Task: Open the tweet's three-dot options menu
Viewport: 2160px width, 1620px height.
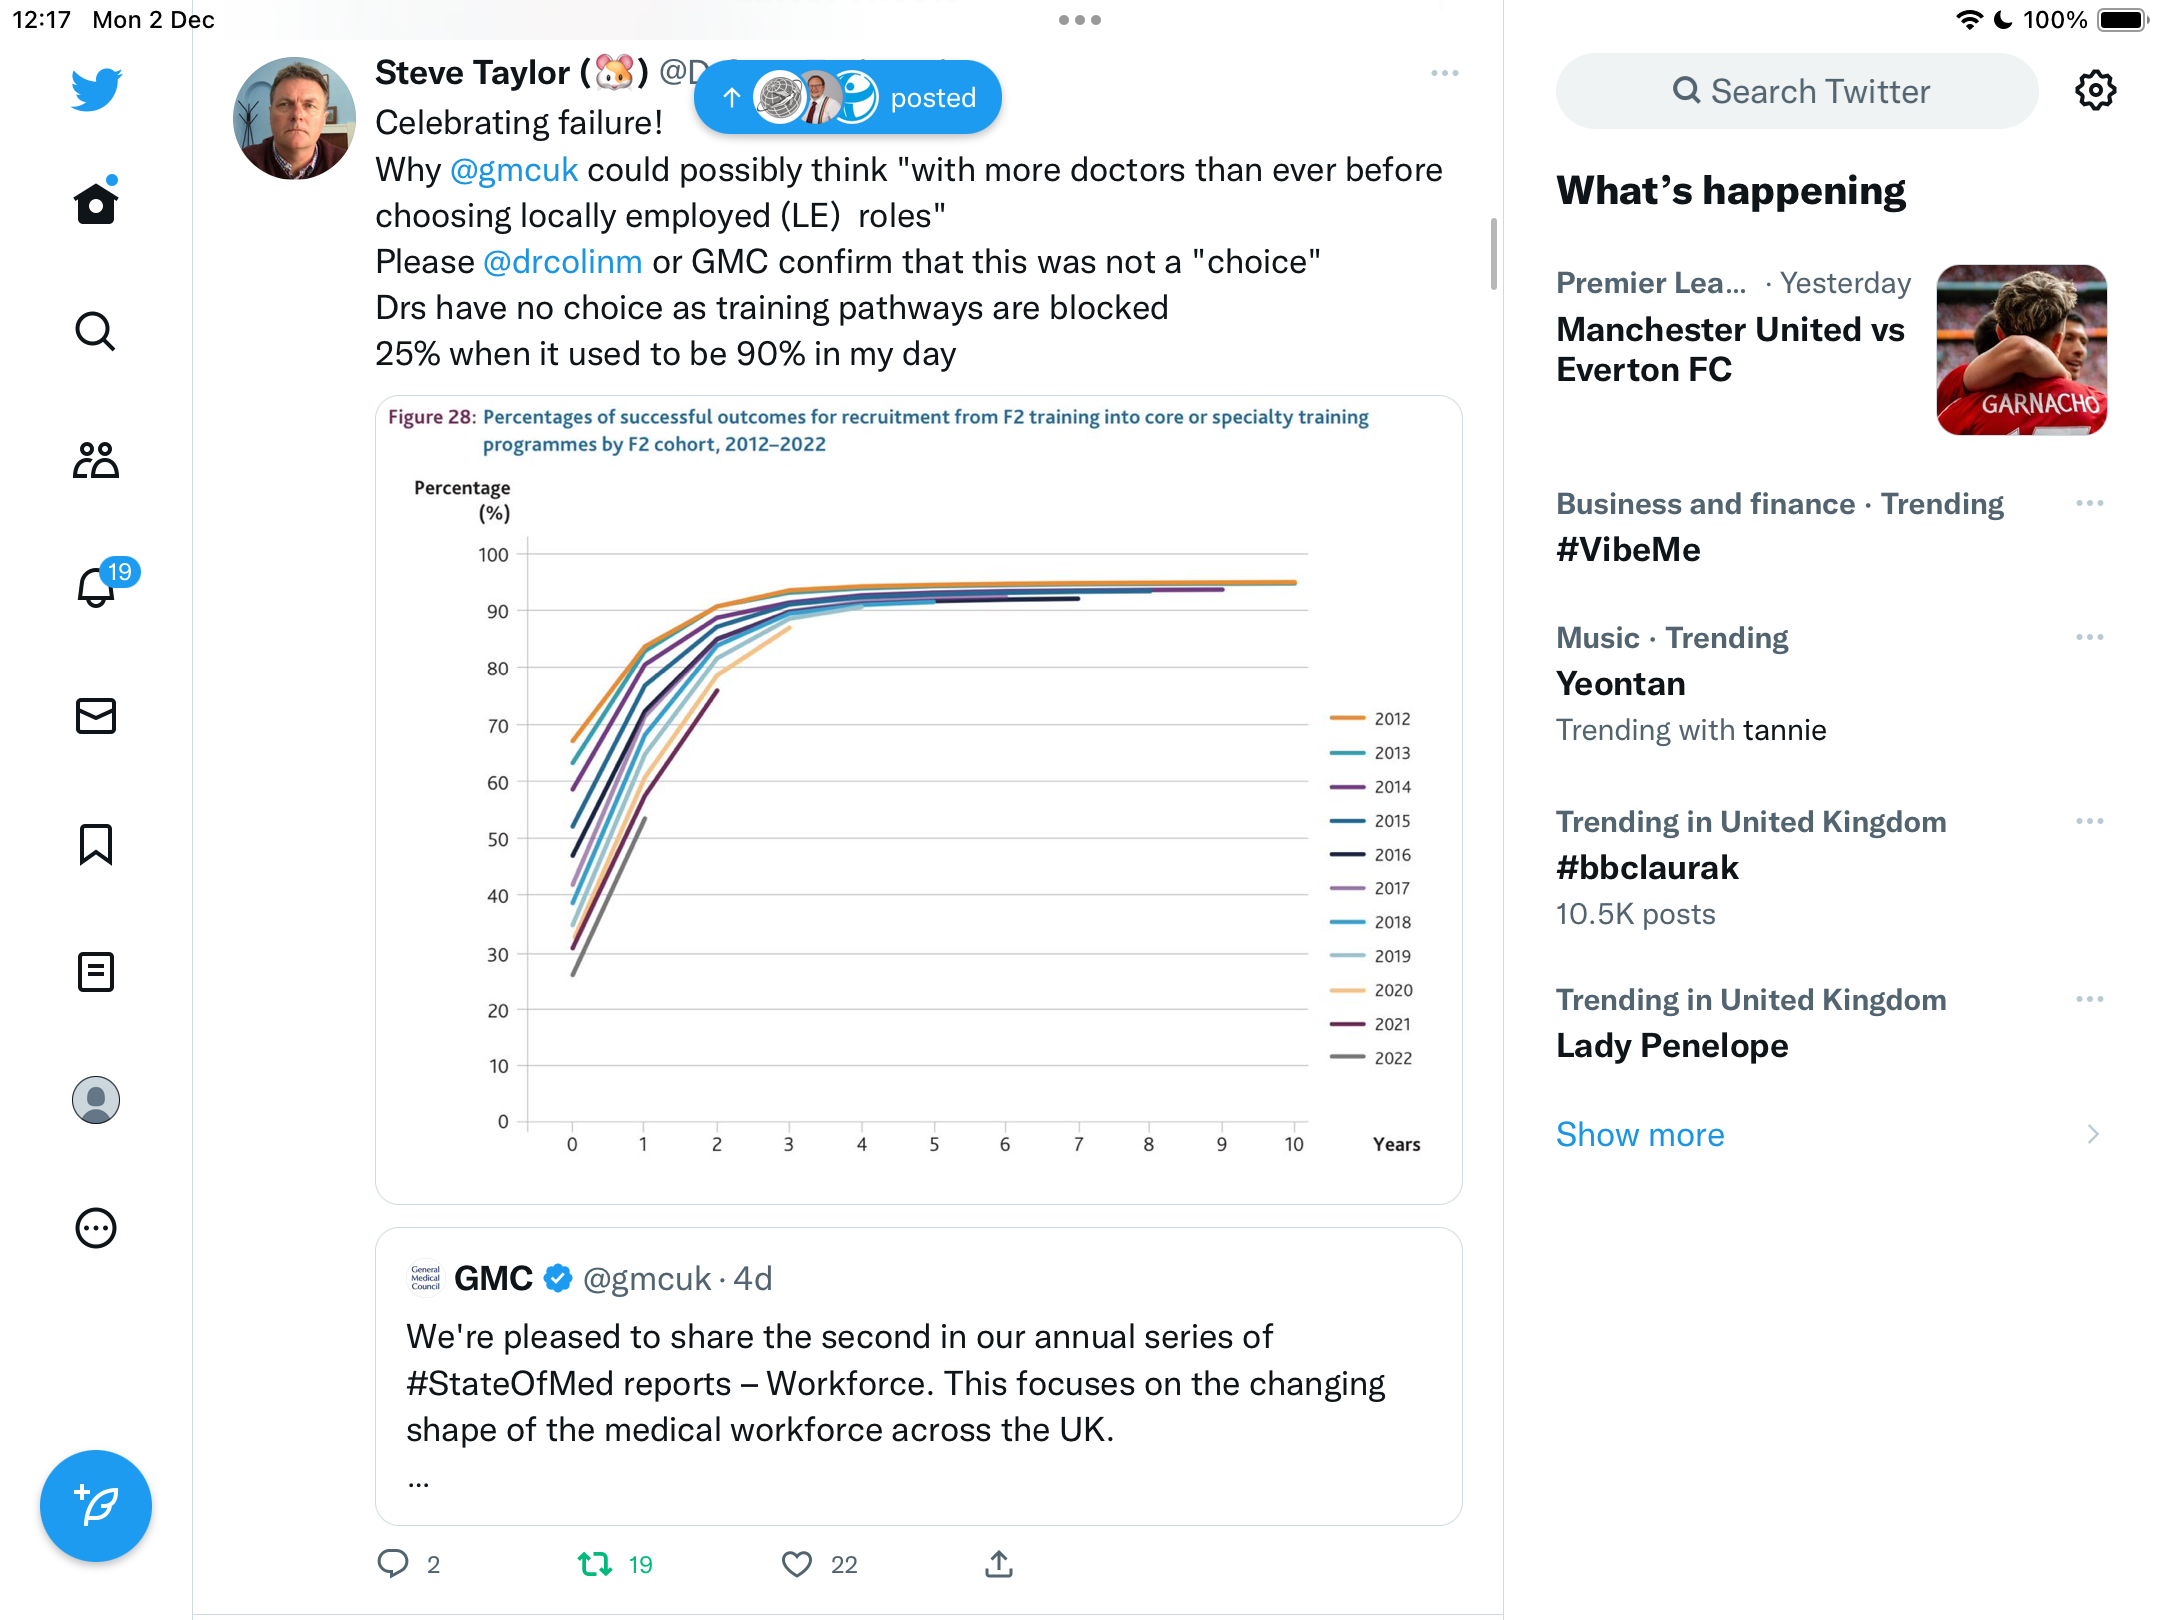Action: 1445,73
